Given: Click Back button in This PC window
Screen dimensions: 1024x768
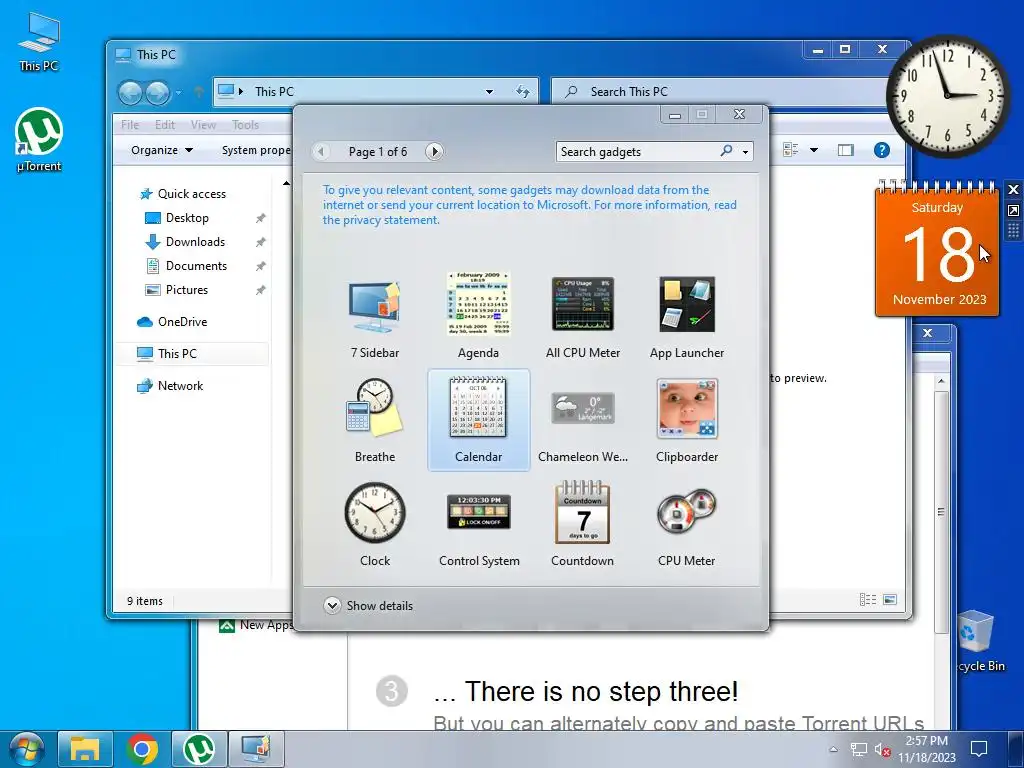Looking at the screenshot, I should (130, 93).
